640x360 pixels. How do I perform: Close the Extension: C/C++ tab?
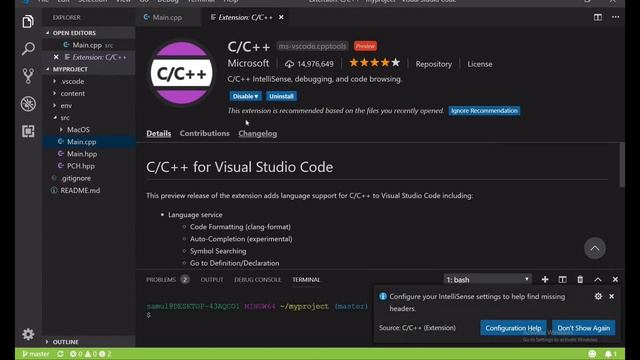point(281,17)
